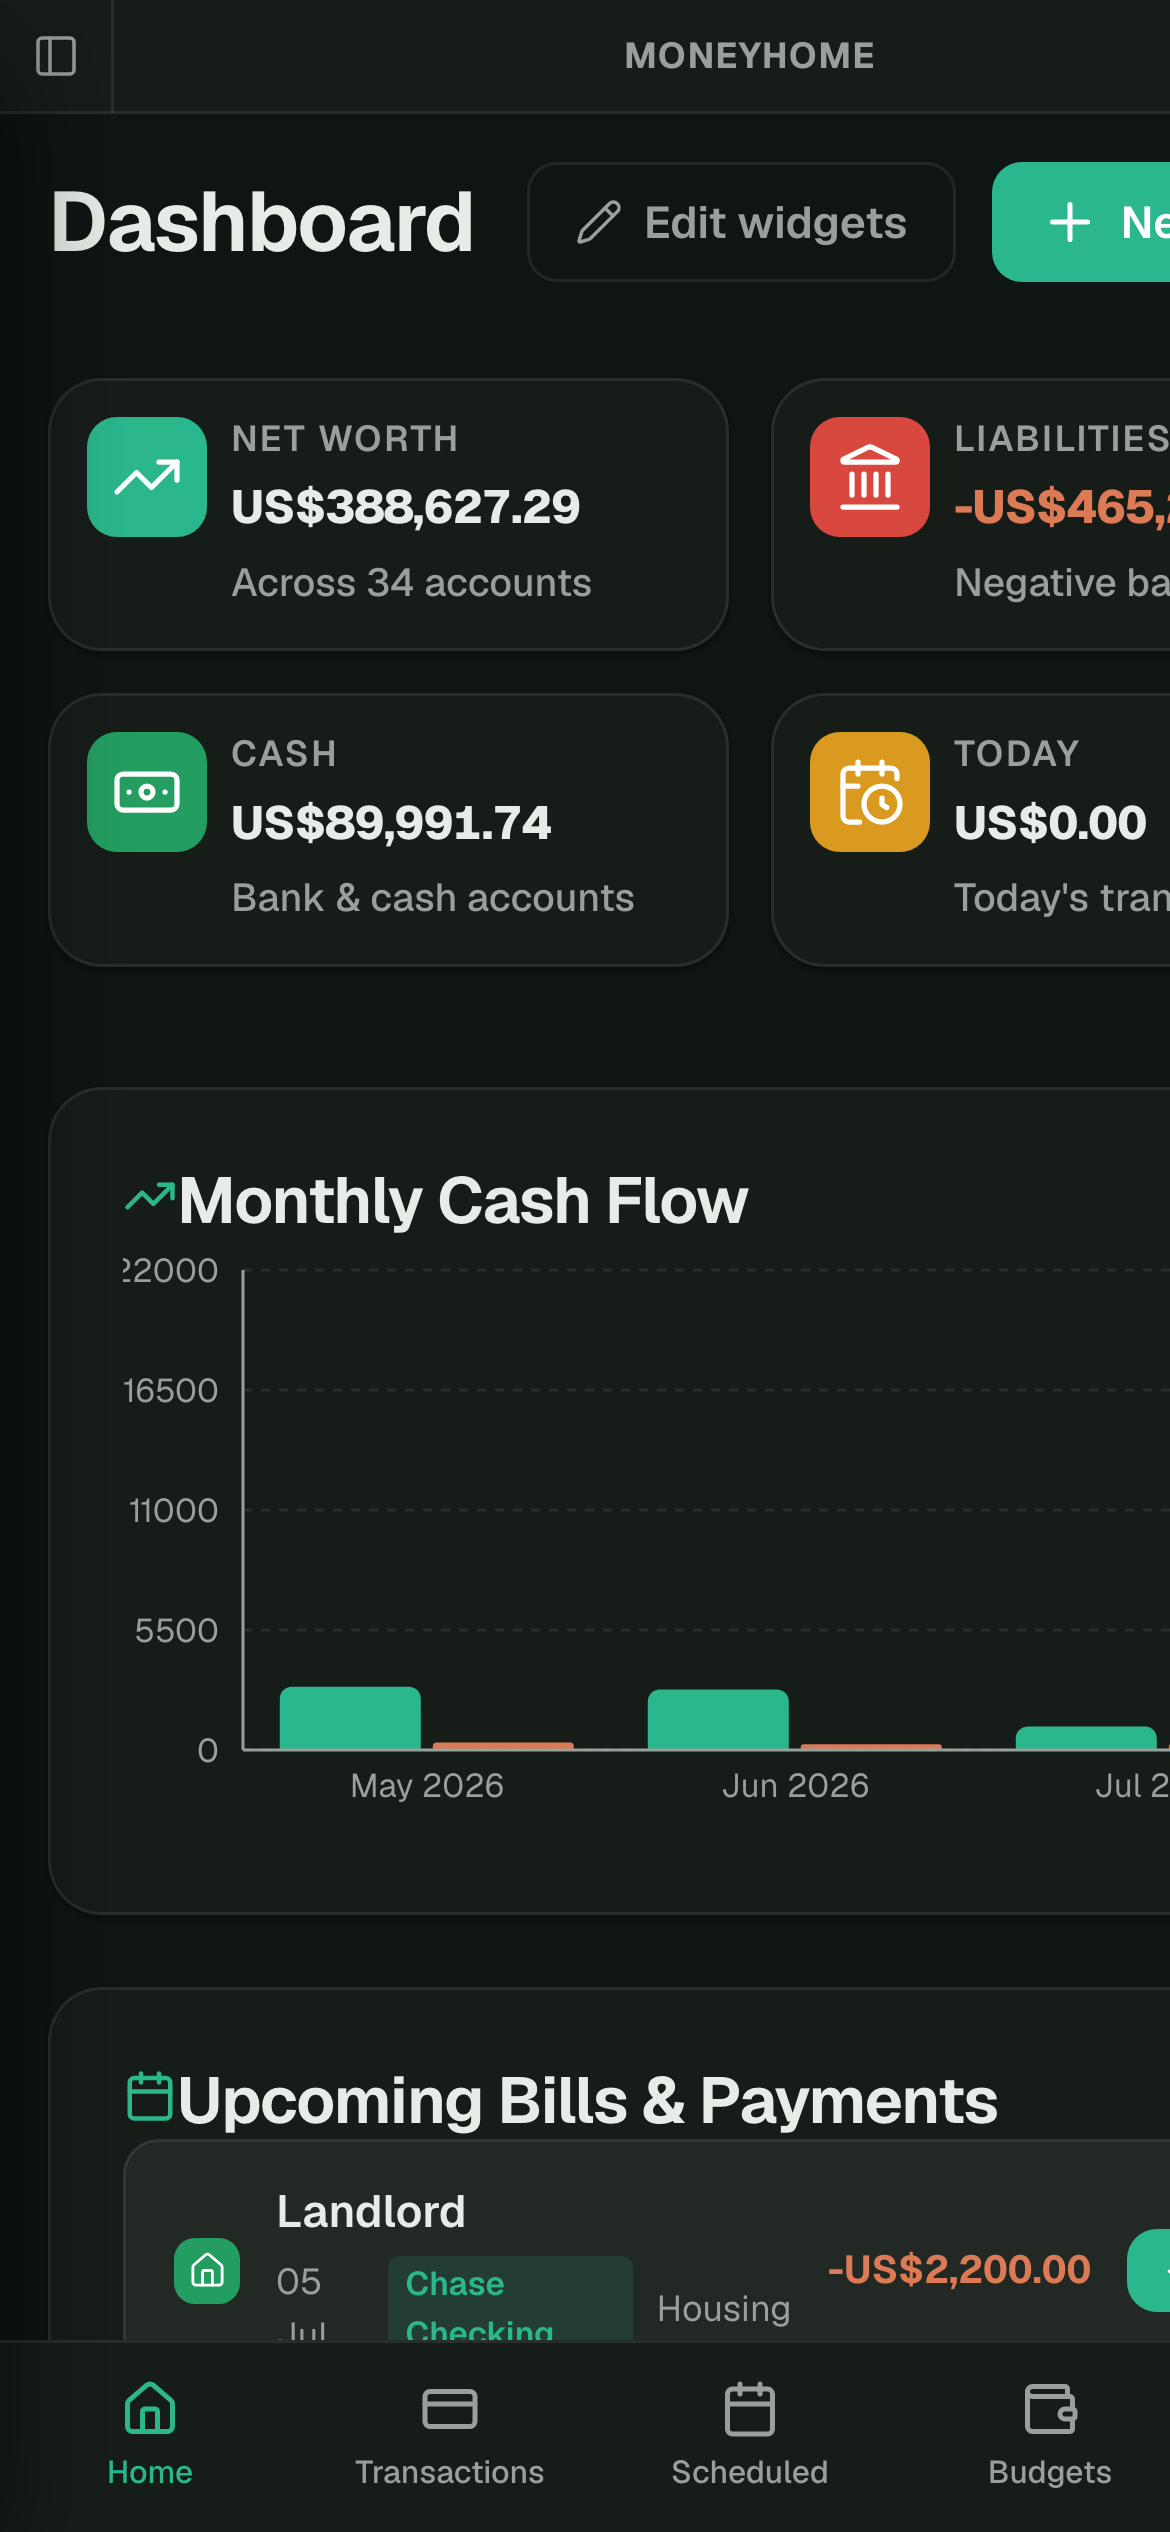
Task: Open the Home tab
Action: point(150,2434)
